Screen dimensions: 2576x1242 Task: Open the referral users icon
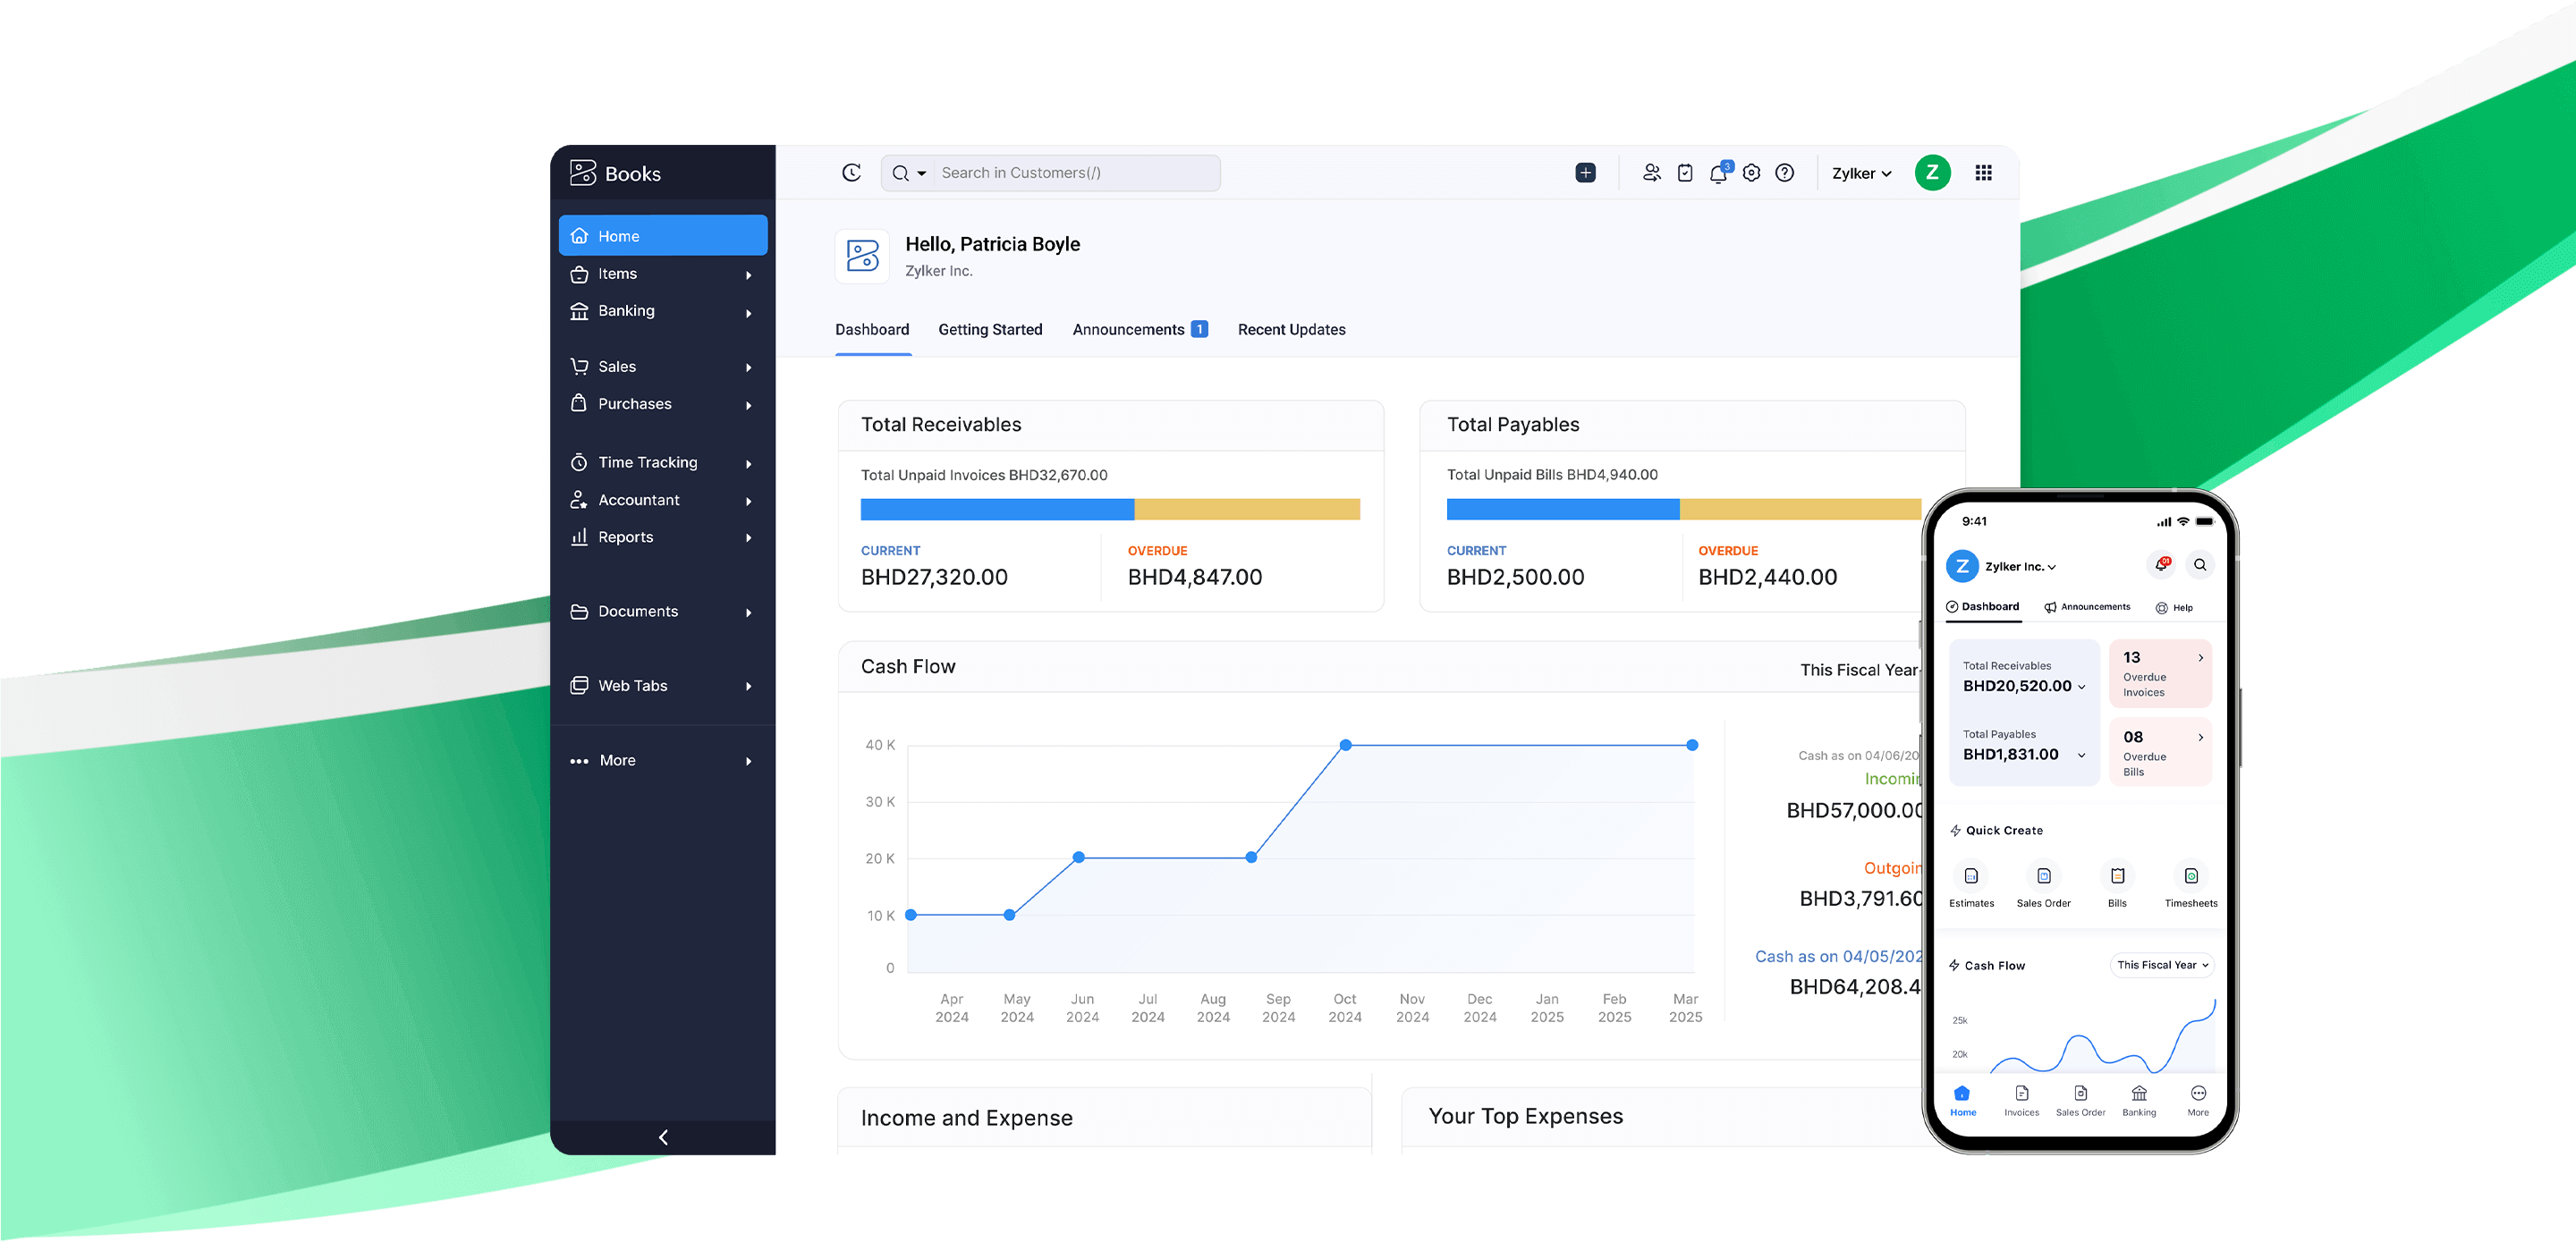tap(1651, 173)
